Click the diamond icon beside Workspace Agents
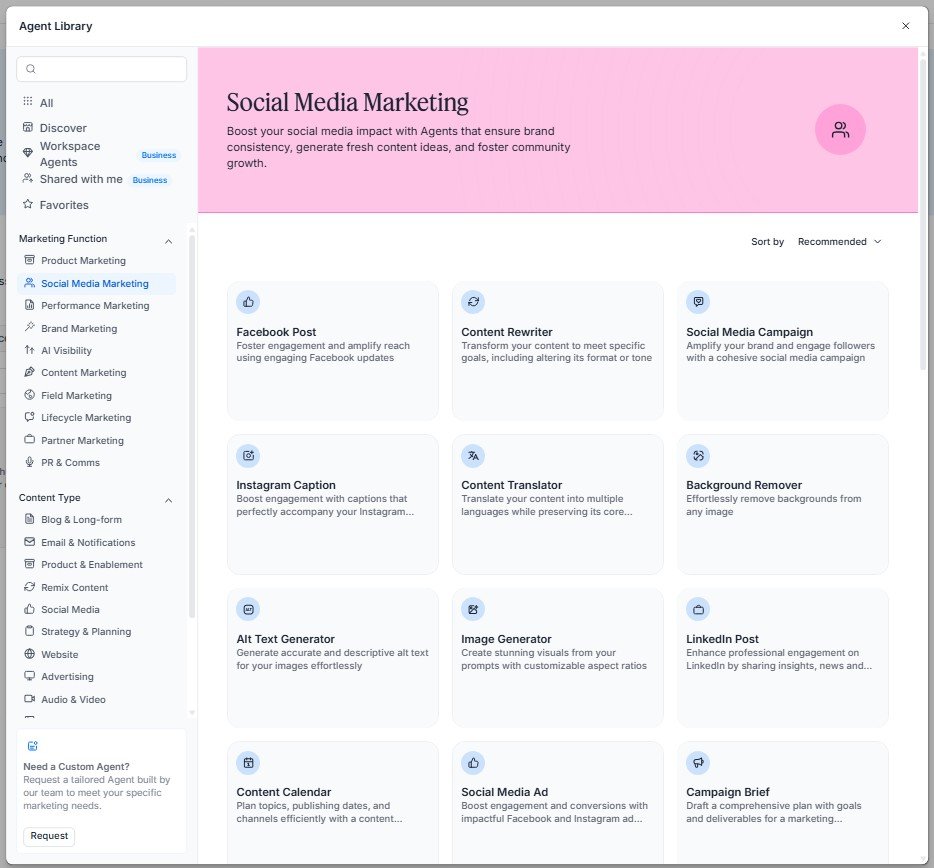Image resolution: width=934 pixels, height=868 pixels. point(27,153)
